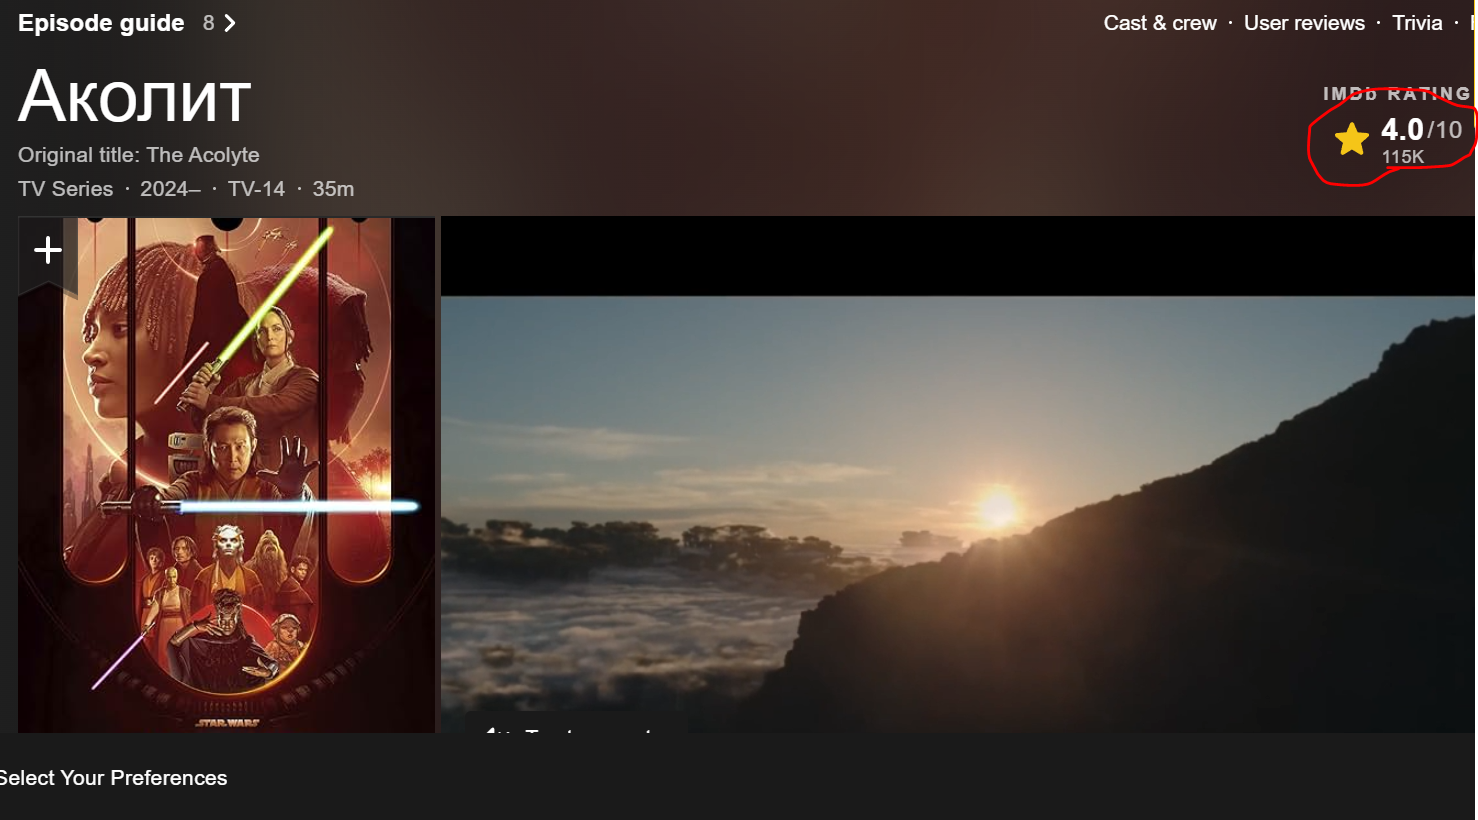Click the Select Your Preferences heading
The height and width of the screenshot is (820, 1478).
pyautogui.click(x=113, y=778)
